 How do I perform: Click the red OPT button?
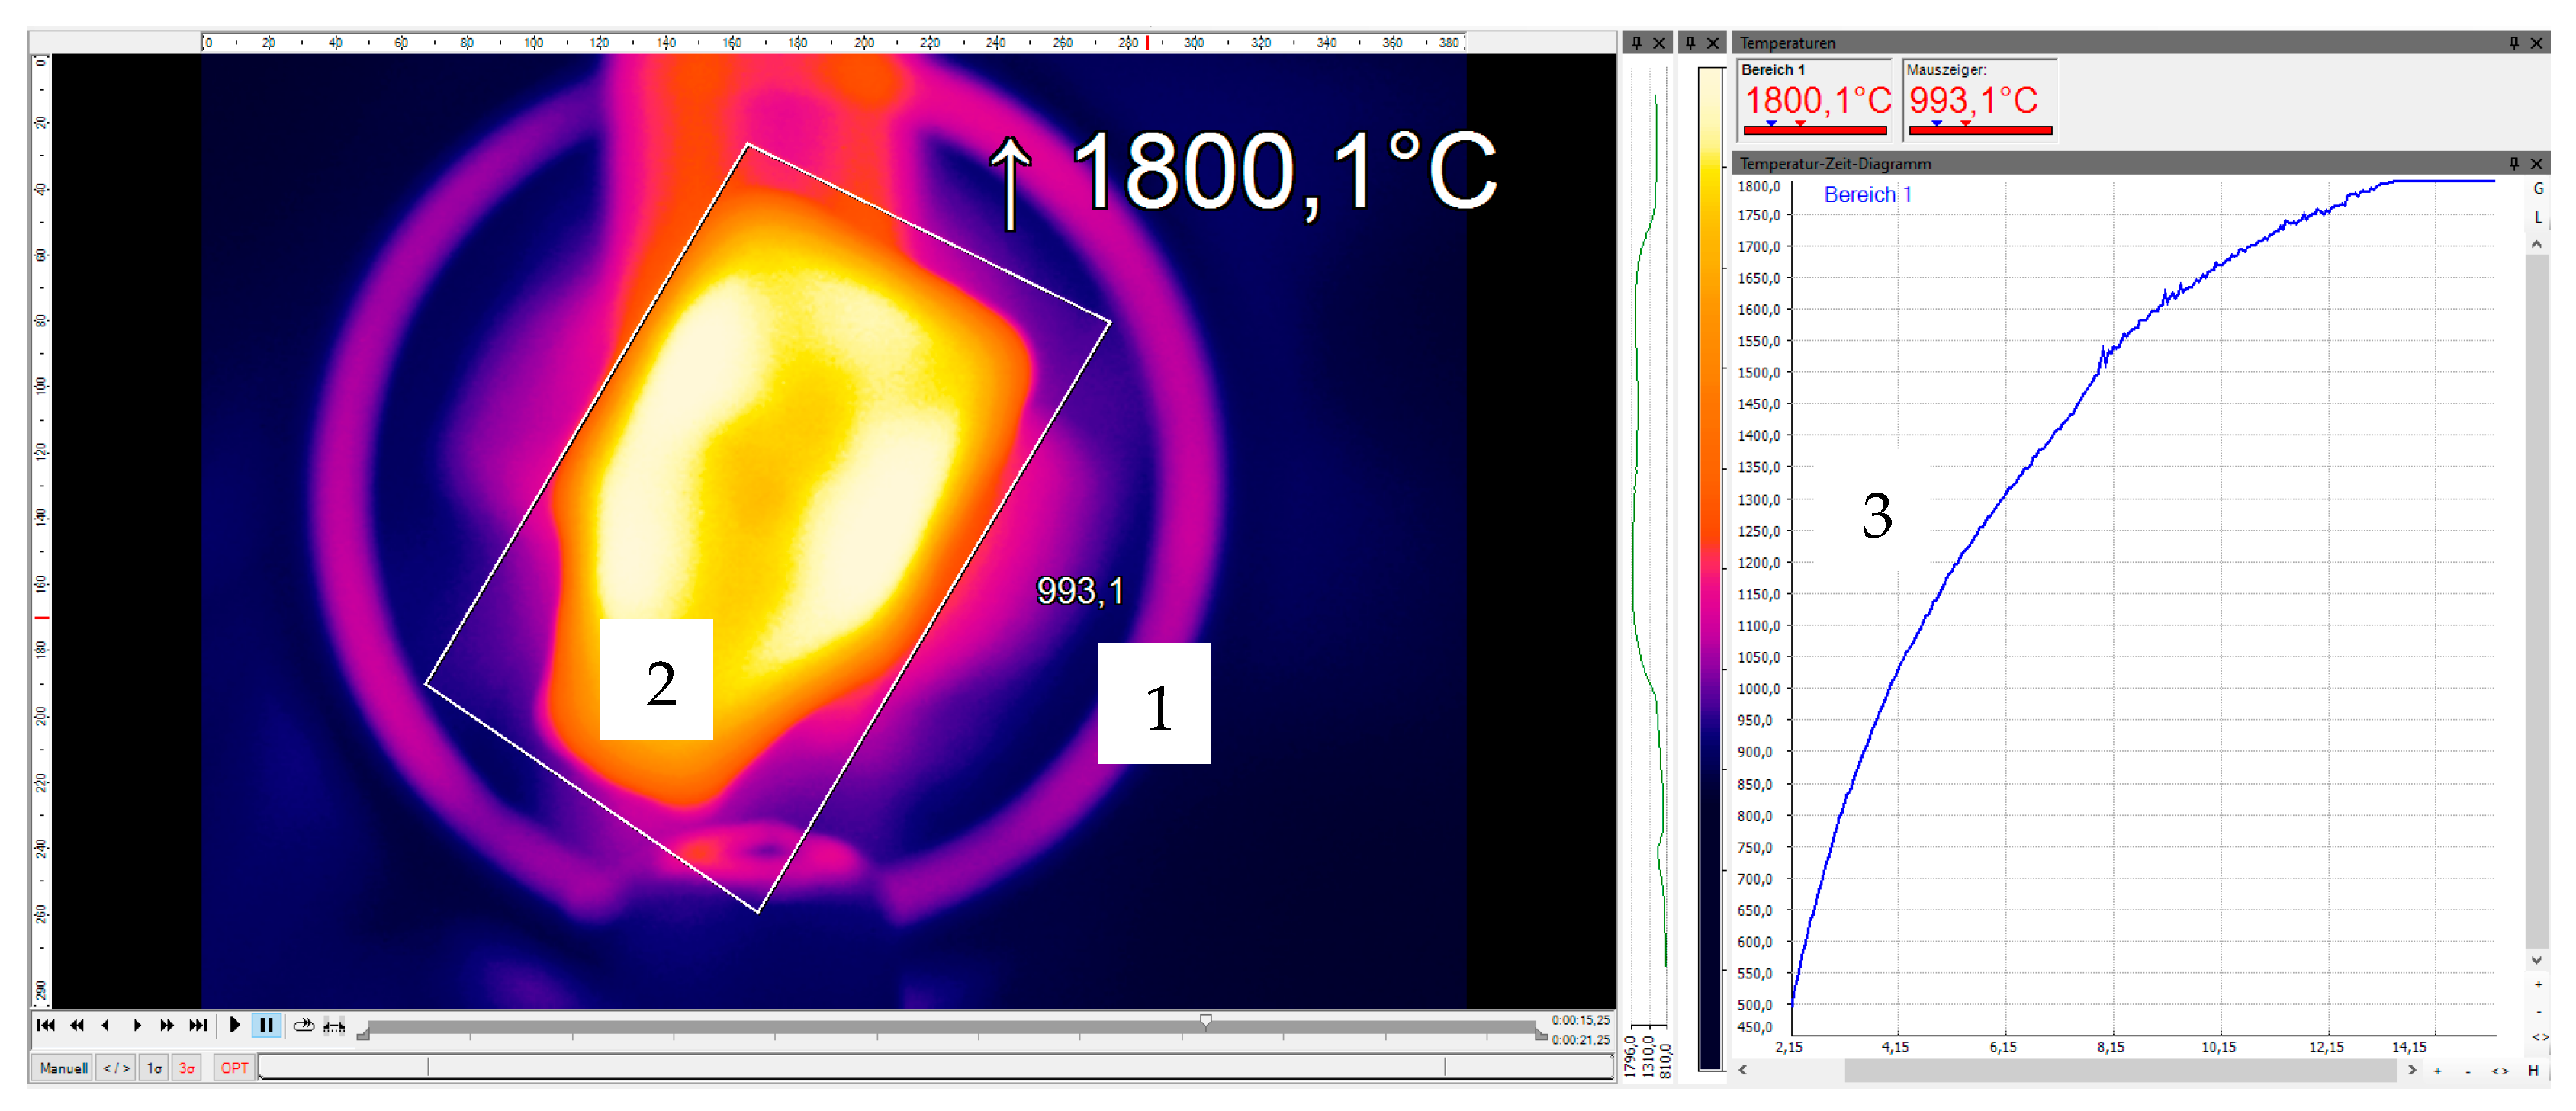click(x=234, y=1068)
